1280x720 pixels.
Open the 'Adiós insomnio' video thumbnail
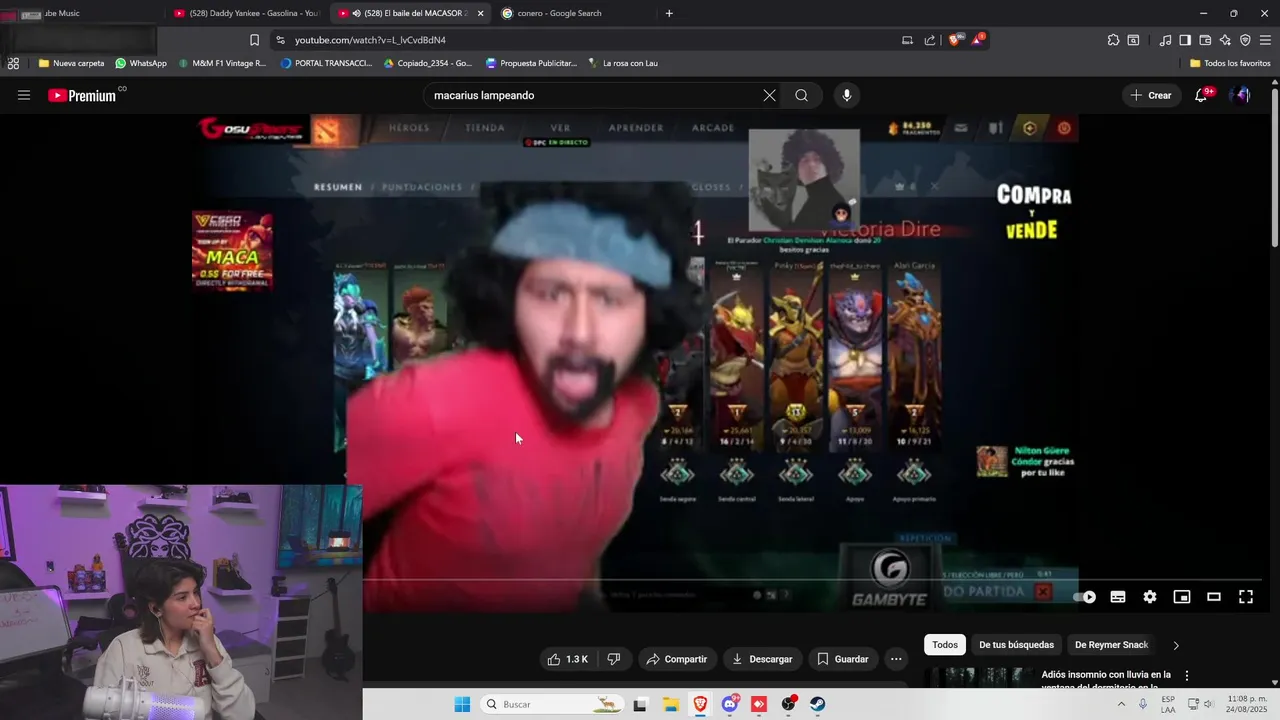click(x=979, y=678)
